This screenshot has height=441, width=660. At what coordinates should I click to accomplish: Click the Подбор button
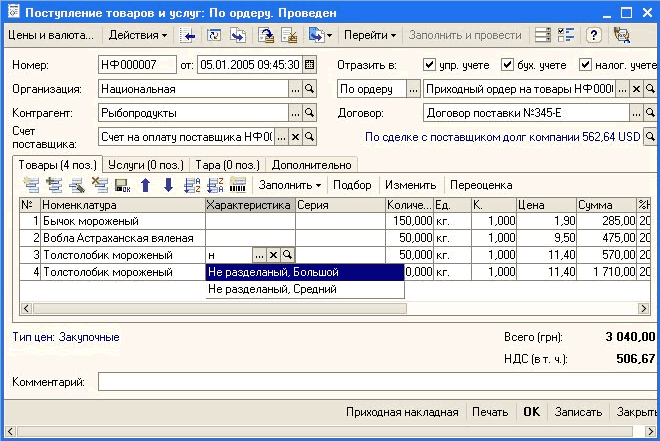pos(352,185)
